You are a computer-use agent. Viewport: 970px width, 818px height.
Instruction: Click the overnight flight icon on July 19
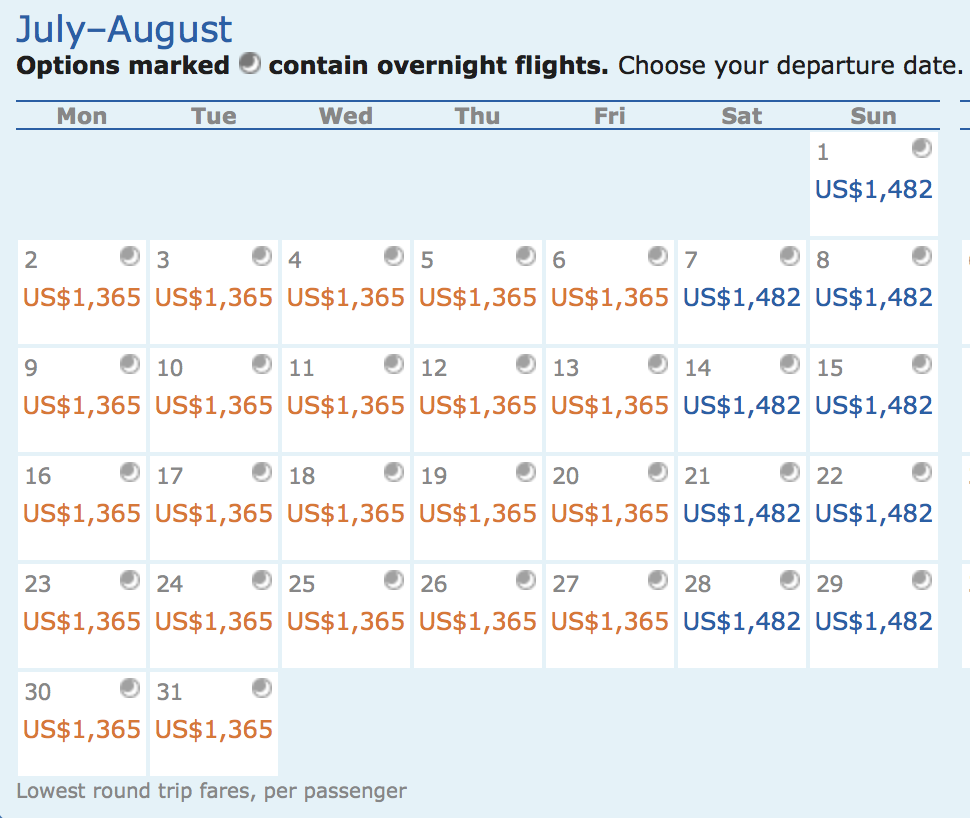click(527, 472)
